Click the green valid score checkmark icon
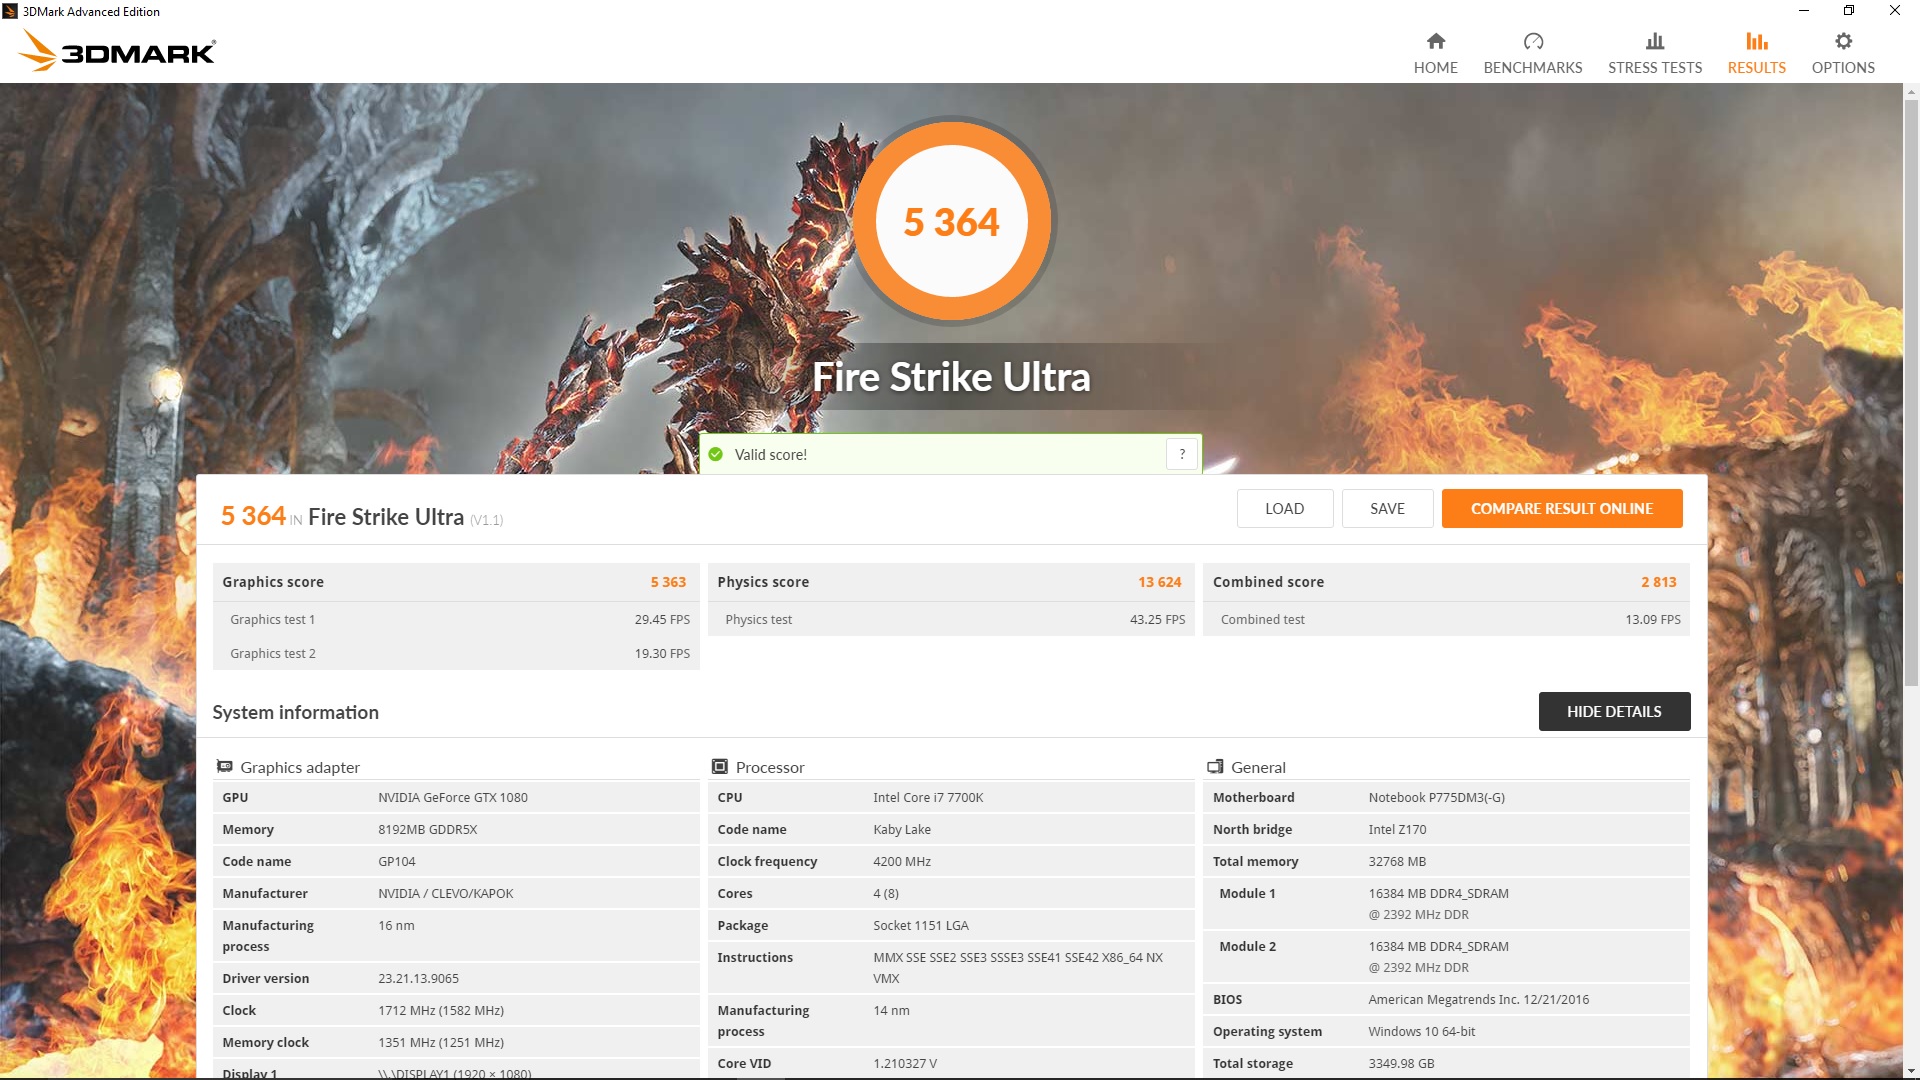Viewport: 1920px width, 1080px height. click(716, 454)
